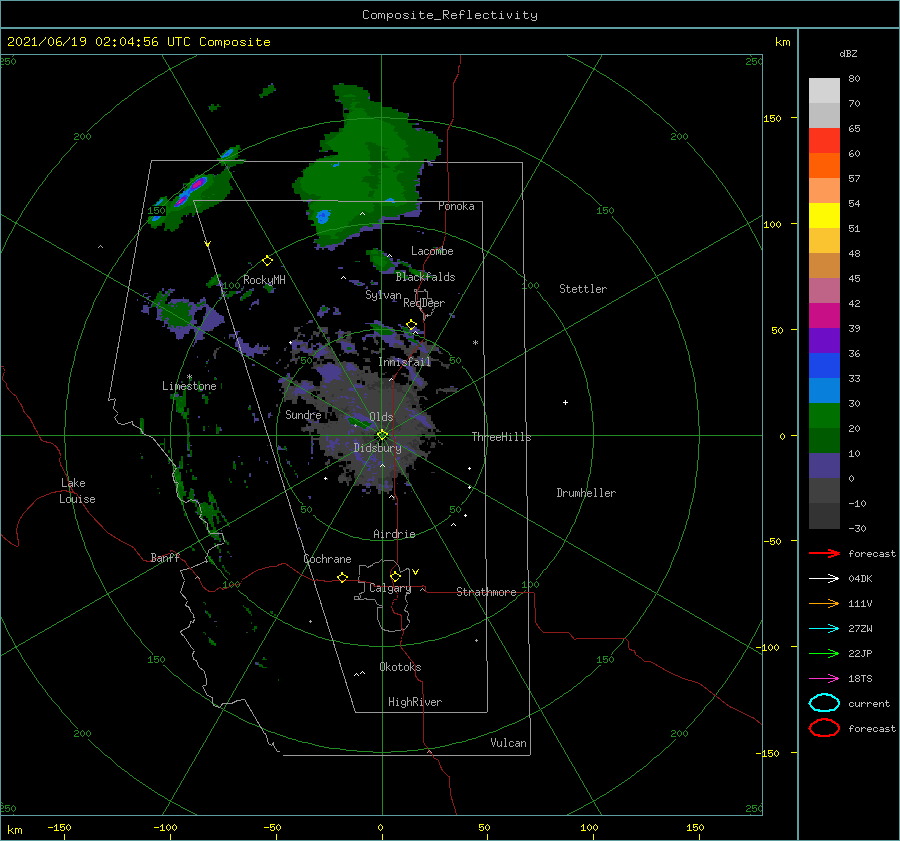Click the white 04DK arrow in legend
This screenshot has width=900, height=841.
pyautogui.click(x=824, y=578)
